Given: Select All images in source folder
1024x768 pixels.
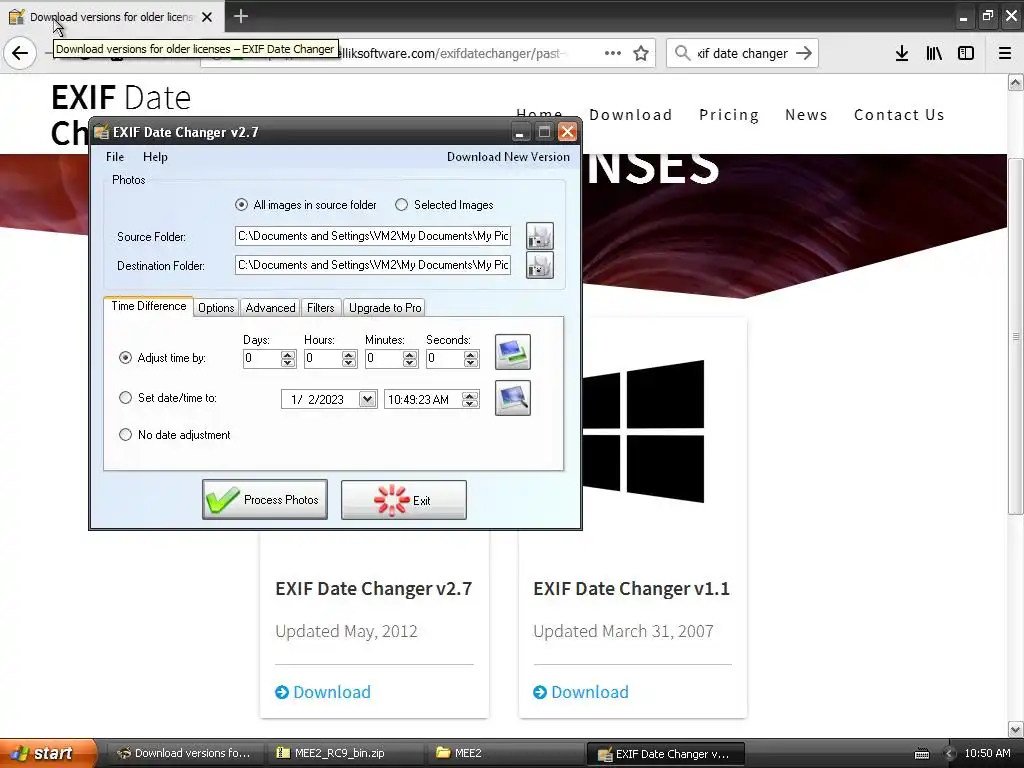Looking at the screenshot, I should (306, 205).
